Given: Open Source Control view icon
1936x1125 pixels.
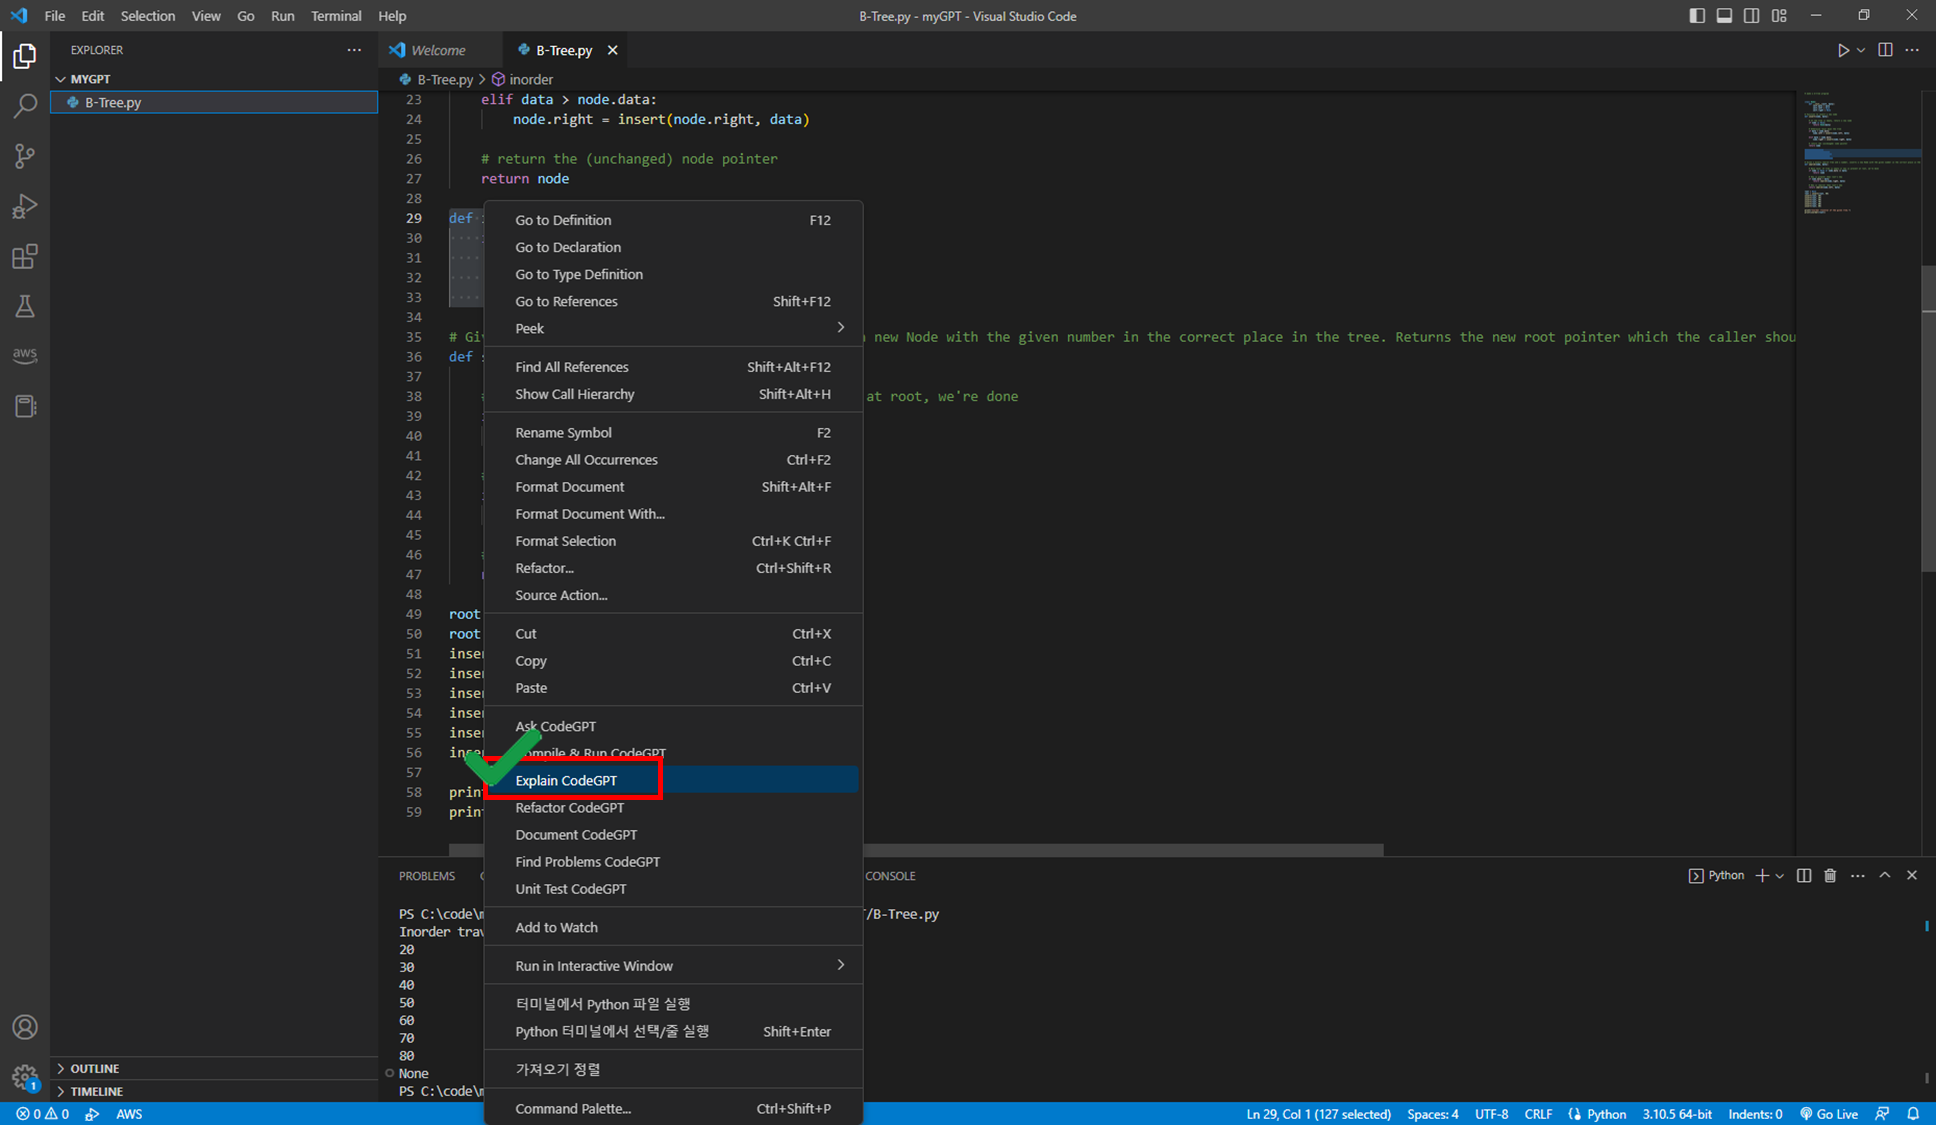Looking at the screenshot, I should (25, 156).
